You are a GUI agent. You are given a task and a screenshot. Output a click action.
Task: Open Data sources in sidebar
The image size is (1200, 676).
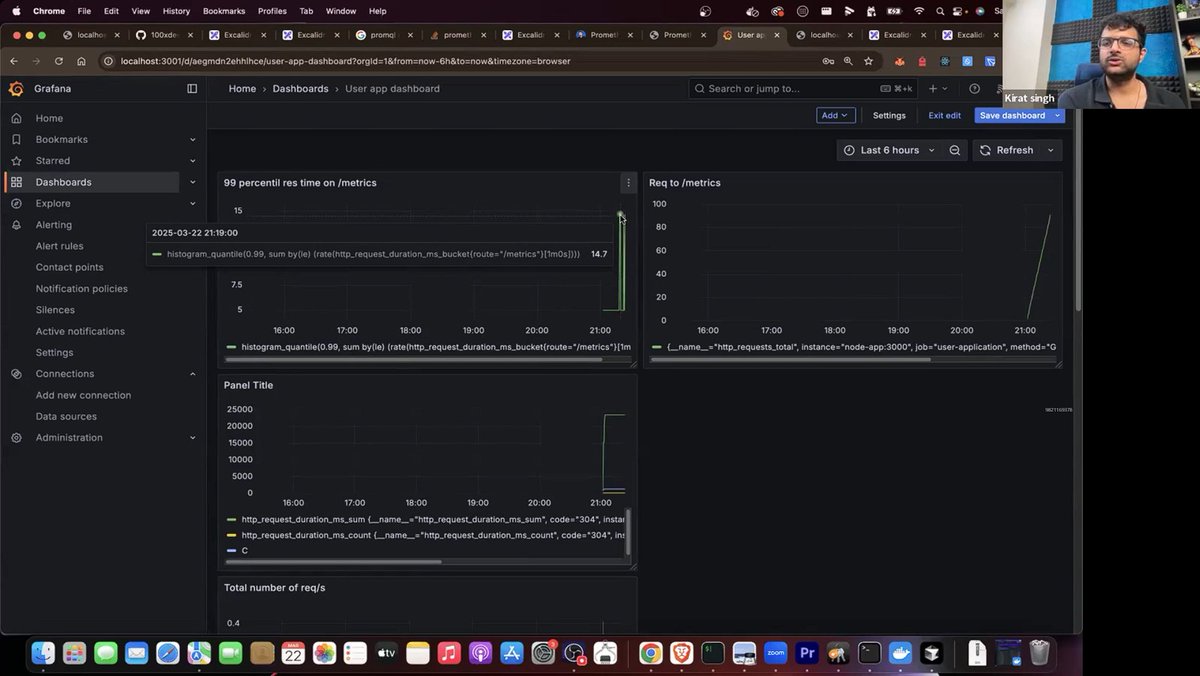coord(66,417)
